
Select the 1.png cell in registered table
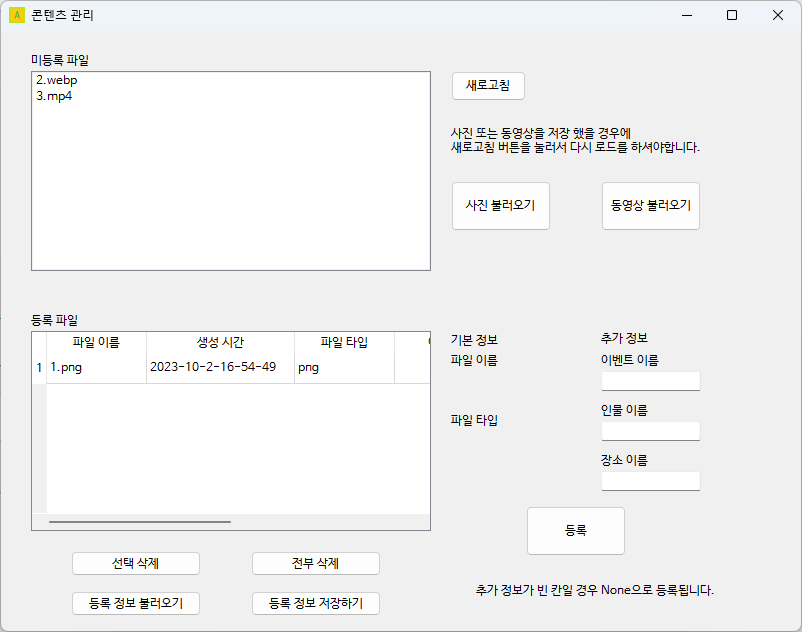[x=97, y=367]
